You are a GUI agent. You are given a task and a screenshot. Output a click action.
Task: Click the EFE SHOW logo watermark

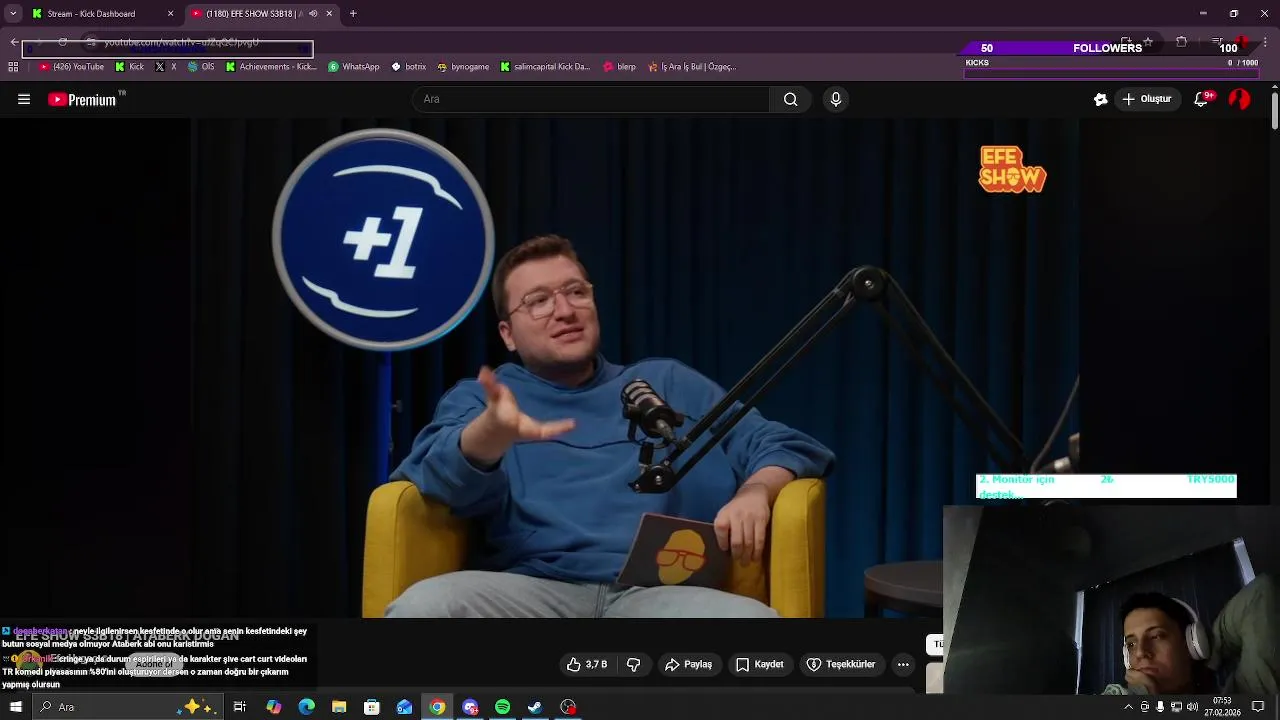click(1012, 169)
